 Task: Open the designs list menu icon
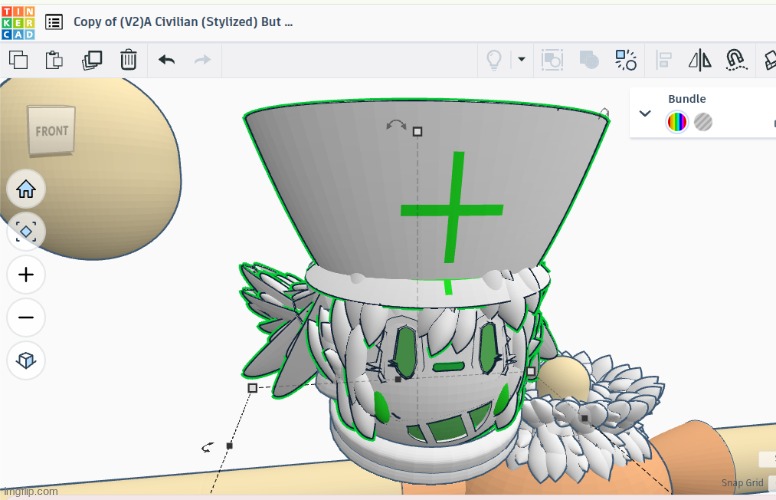coord(54,21)
